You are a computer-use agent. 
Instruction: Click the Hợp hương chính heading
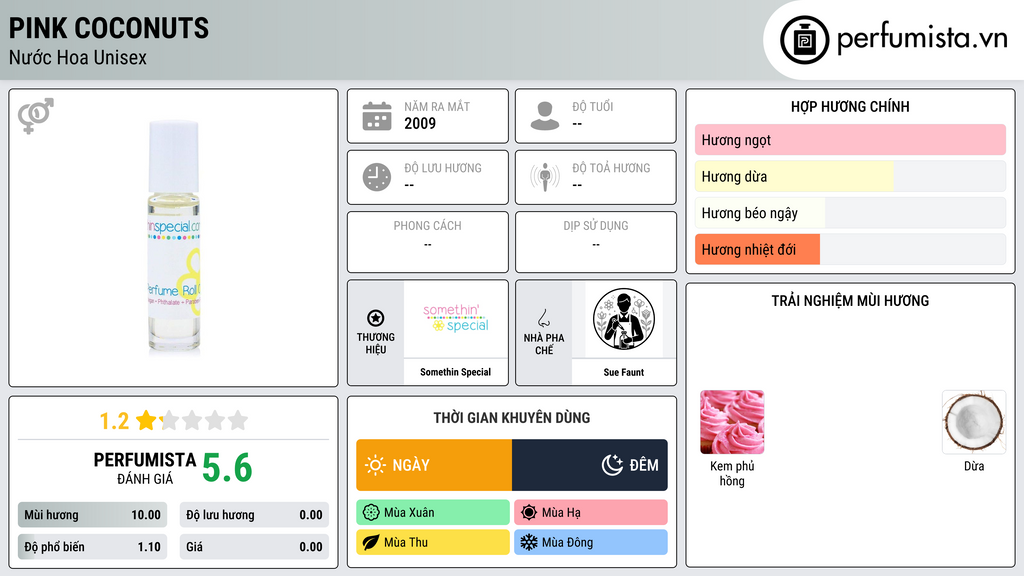coord(850,106)
